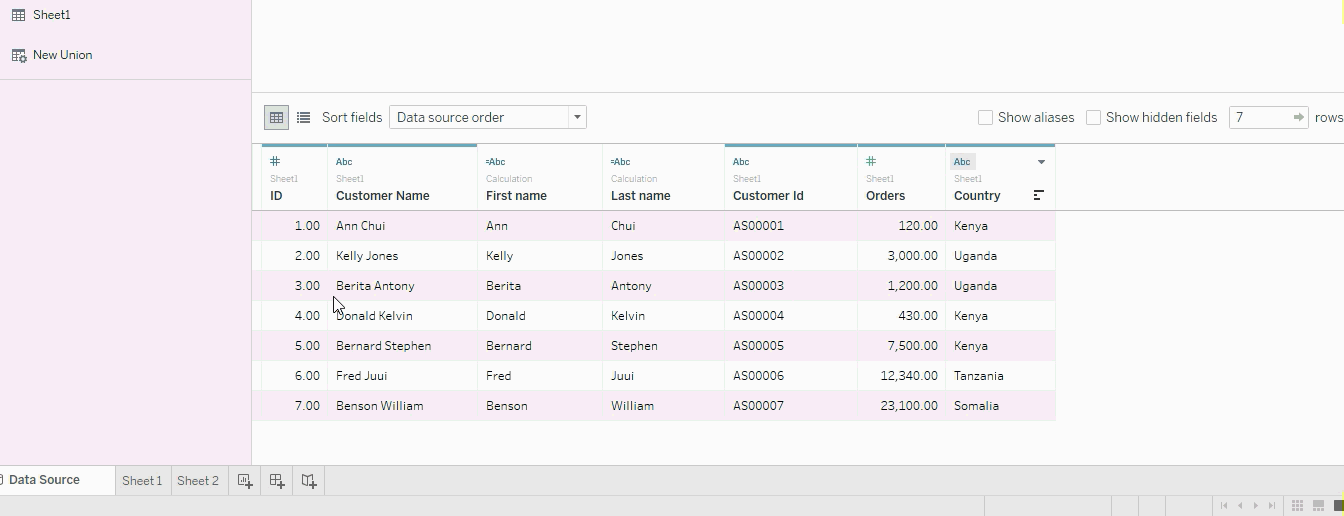Switch to Sheet 2 tab
This screenshot has height=516, width=1344.
click(198, 481)
